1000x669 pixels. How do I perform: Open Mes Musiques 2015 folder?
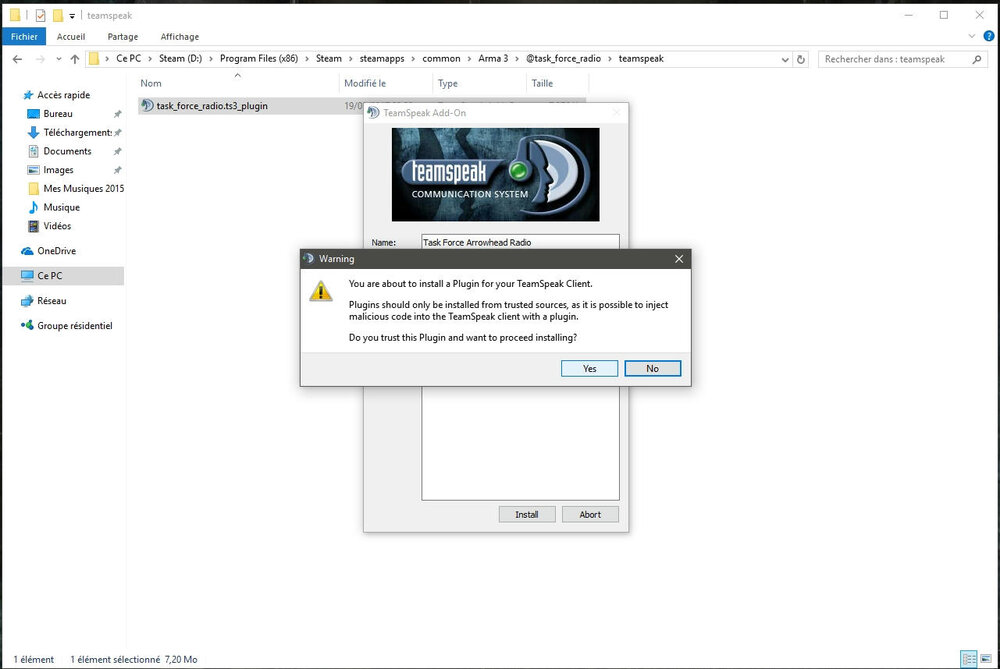pos(84,189)
